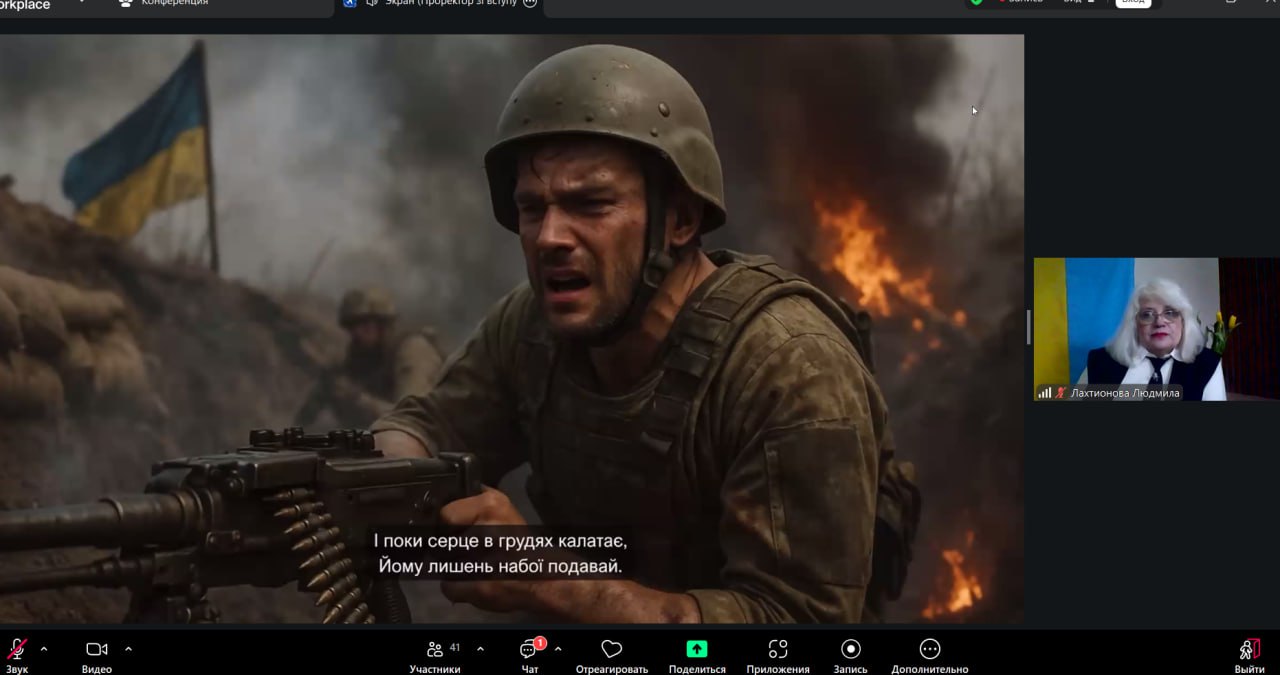Click the green Поделиться share screen icon
The height and width of the screenshot is (675, 1280).
pos(697,650)
